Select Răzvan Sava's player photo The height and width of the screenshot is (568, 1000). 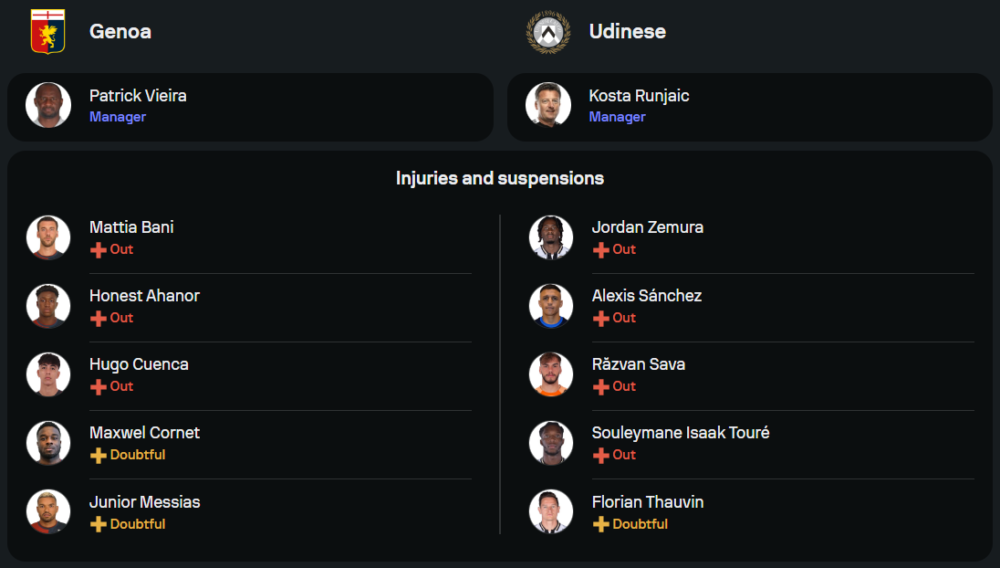(551, 374)
